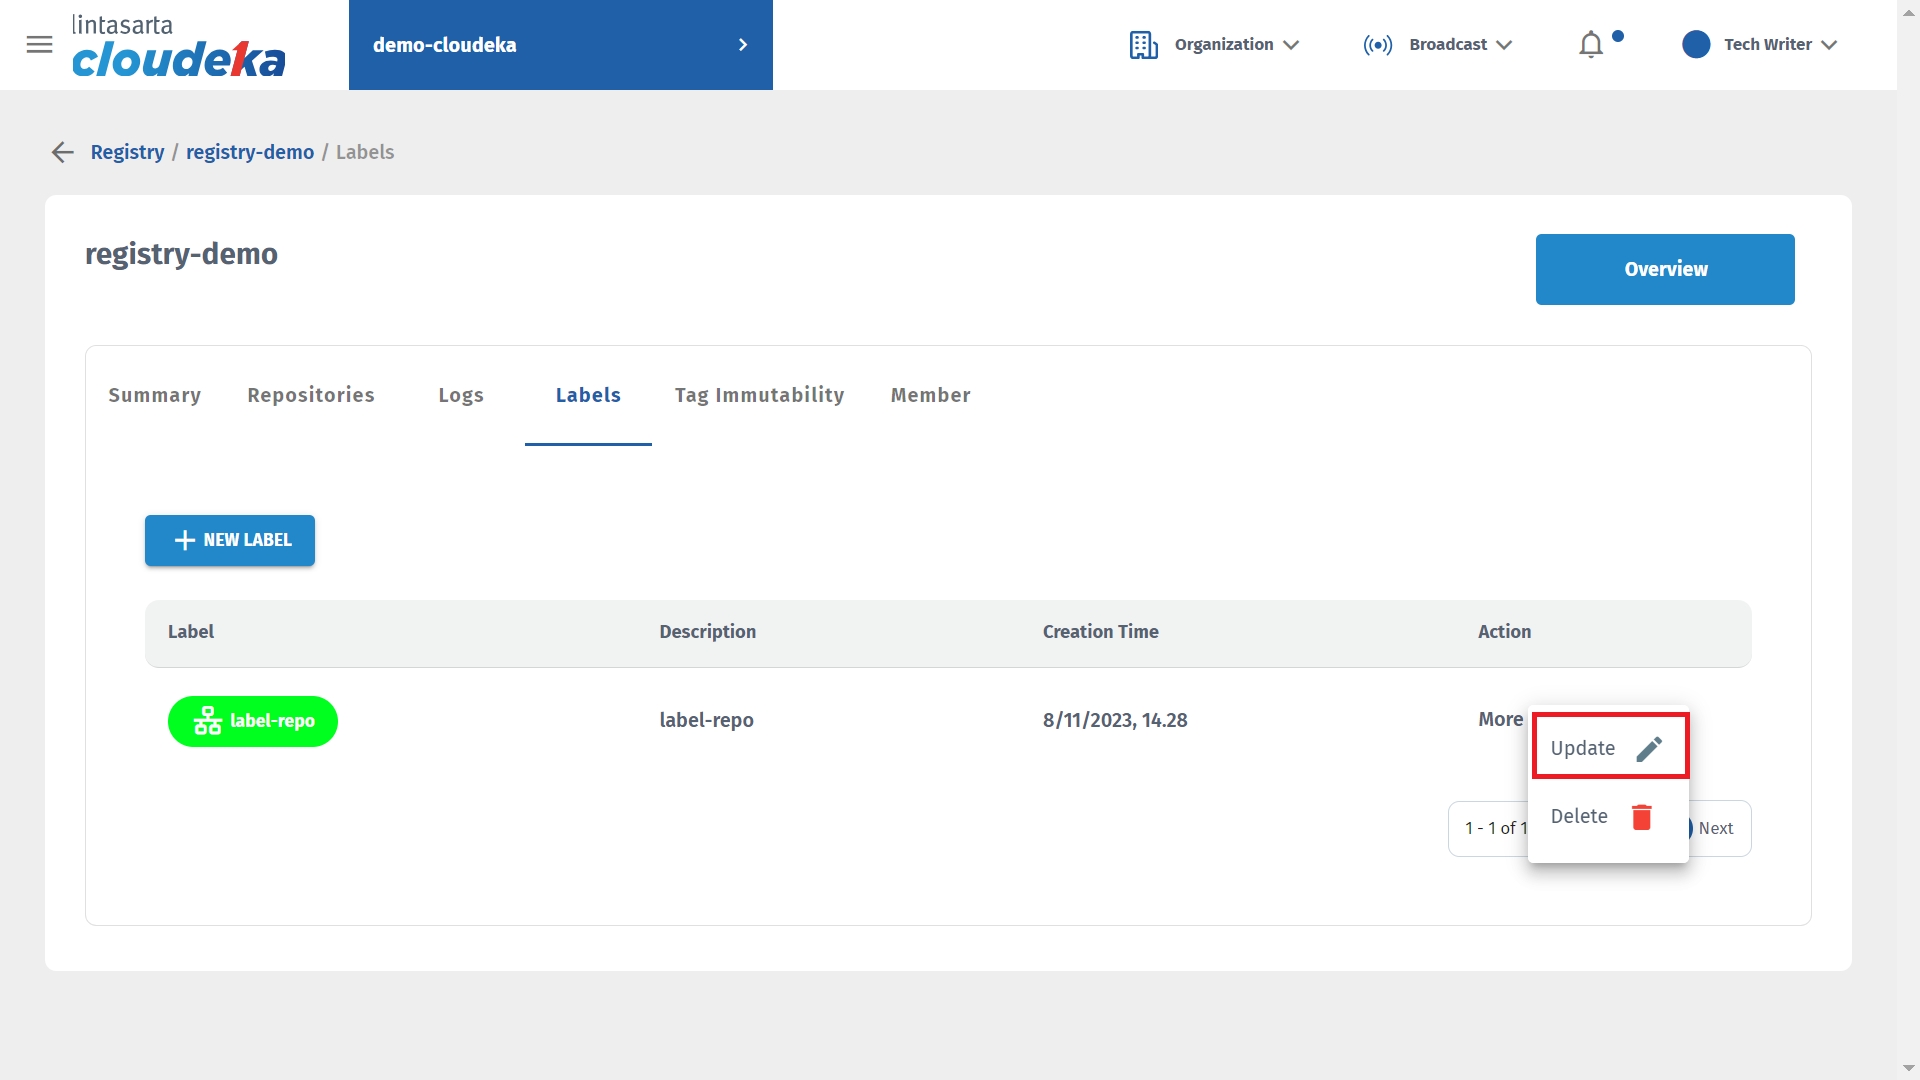Screen dimensions: 1920x1080
Task: Click the Organization building icon
Action: [x=1143, y=45]
